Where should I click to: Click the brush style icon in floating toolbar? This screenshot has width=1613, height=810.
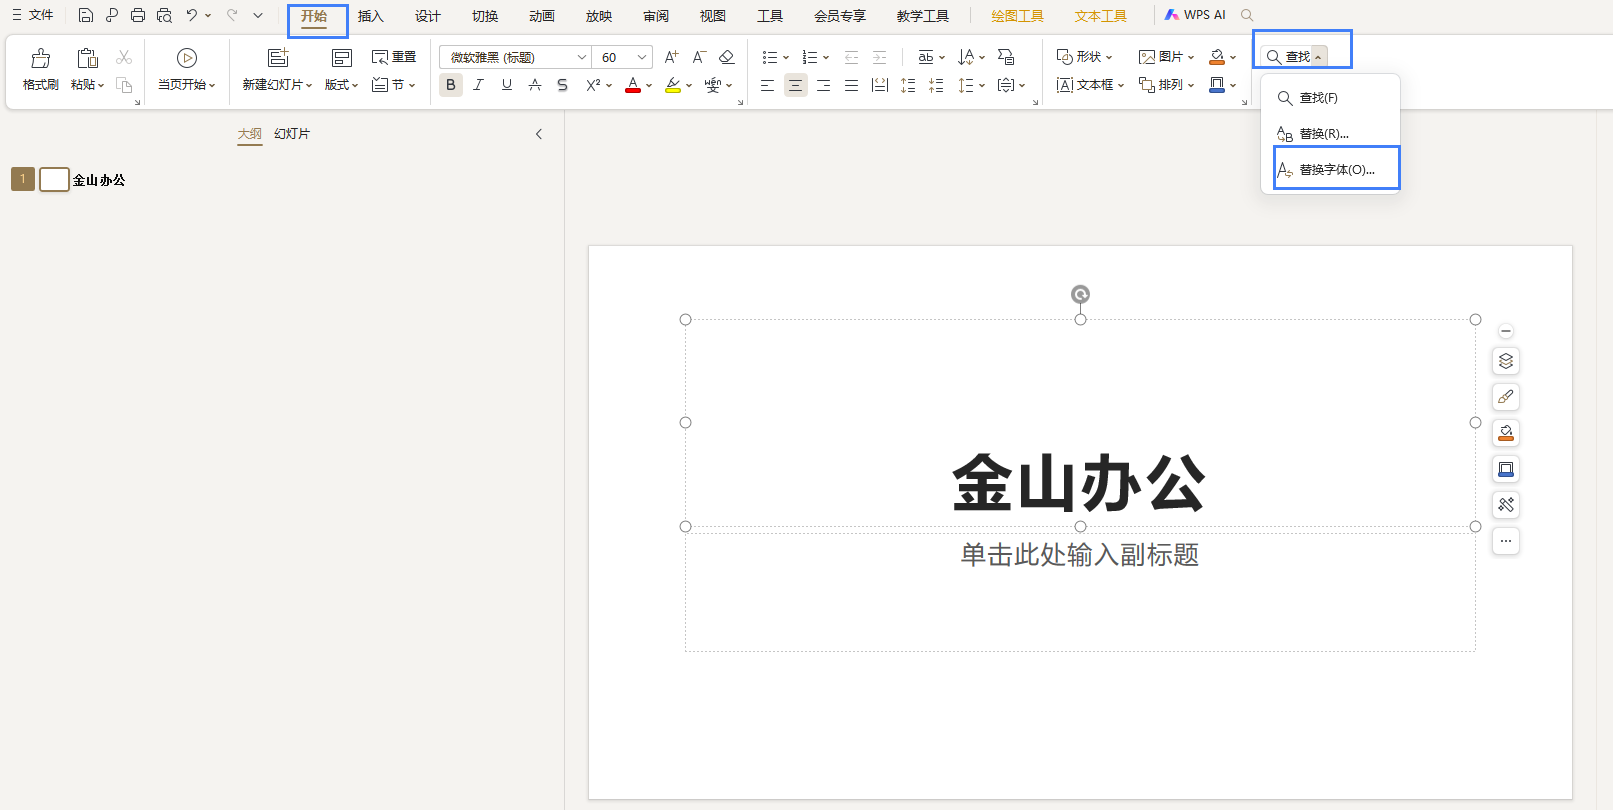tap(1506, 397)
